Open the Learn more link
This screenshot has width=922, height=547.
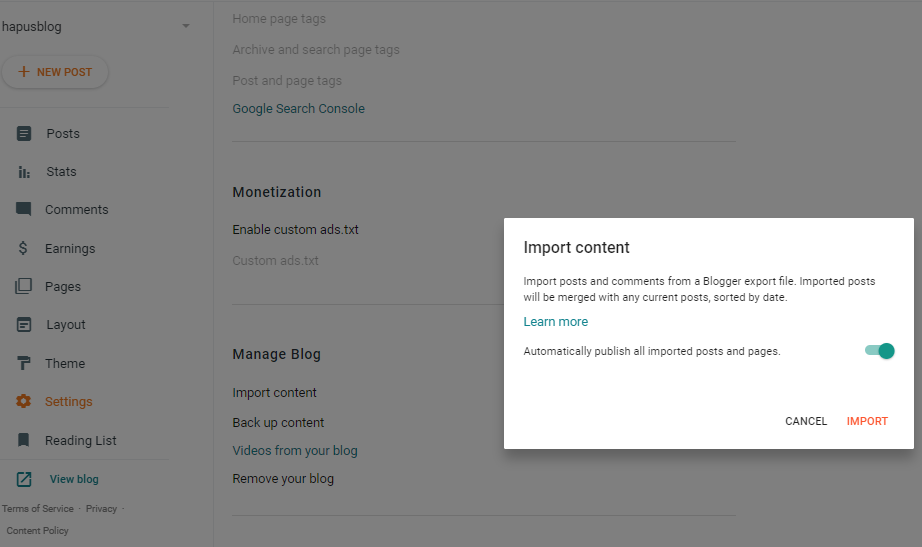point(556,322)
